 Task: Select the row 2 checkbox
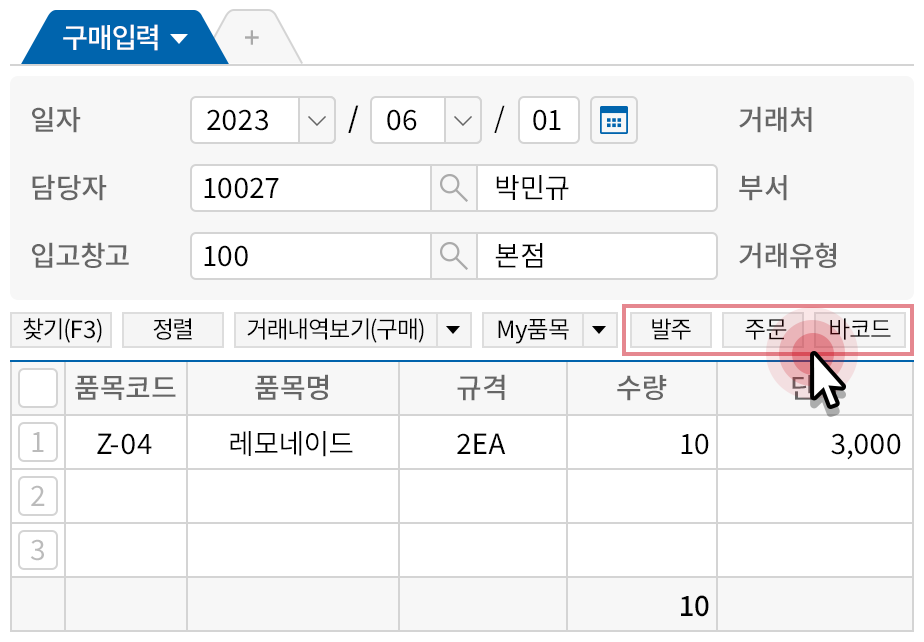(38, 496)
